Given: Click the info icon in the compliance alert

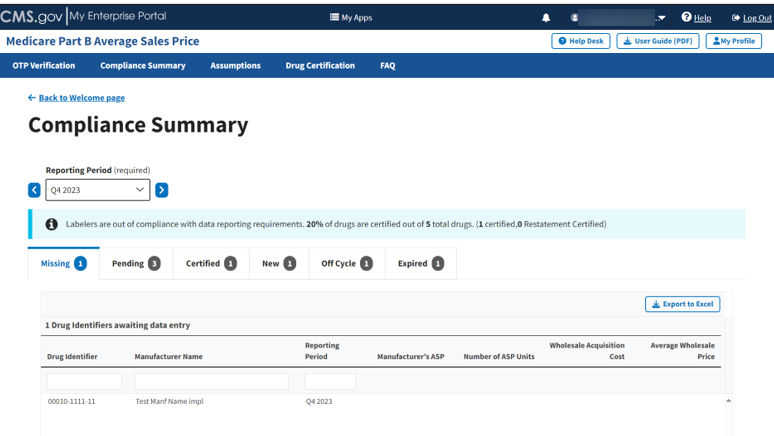Looking at the screenshot, I should tap(51, 224).
